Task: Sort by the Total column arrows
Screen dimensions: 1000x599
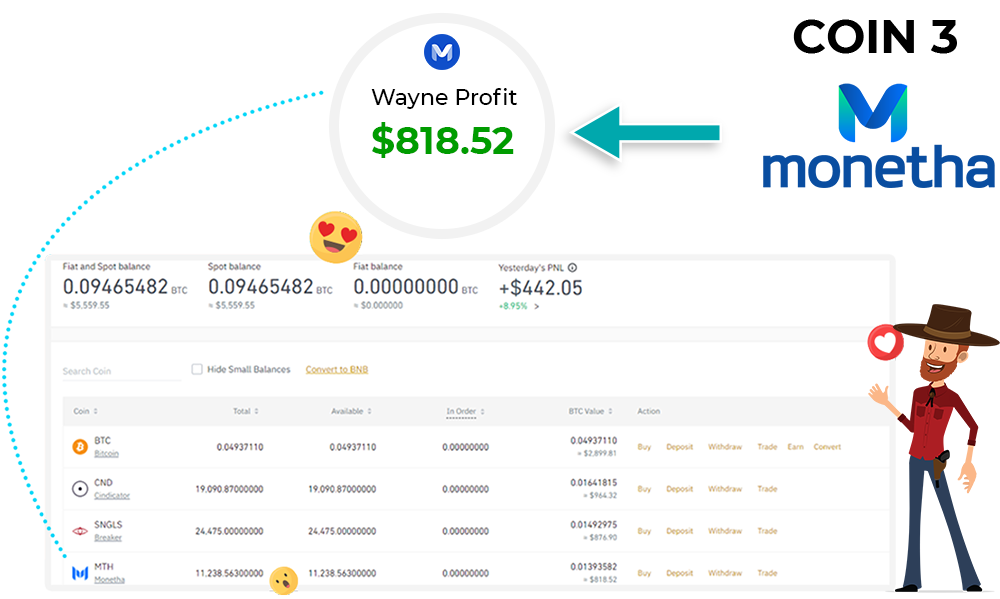Action: (256, 411)
